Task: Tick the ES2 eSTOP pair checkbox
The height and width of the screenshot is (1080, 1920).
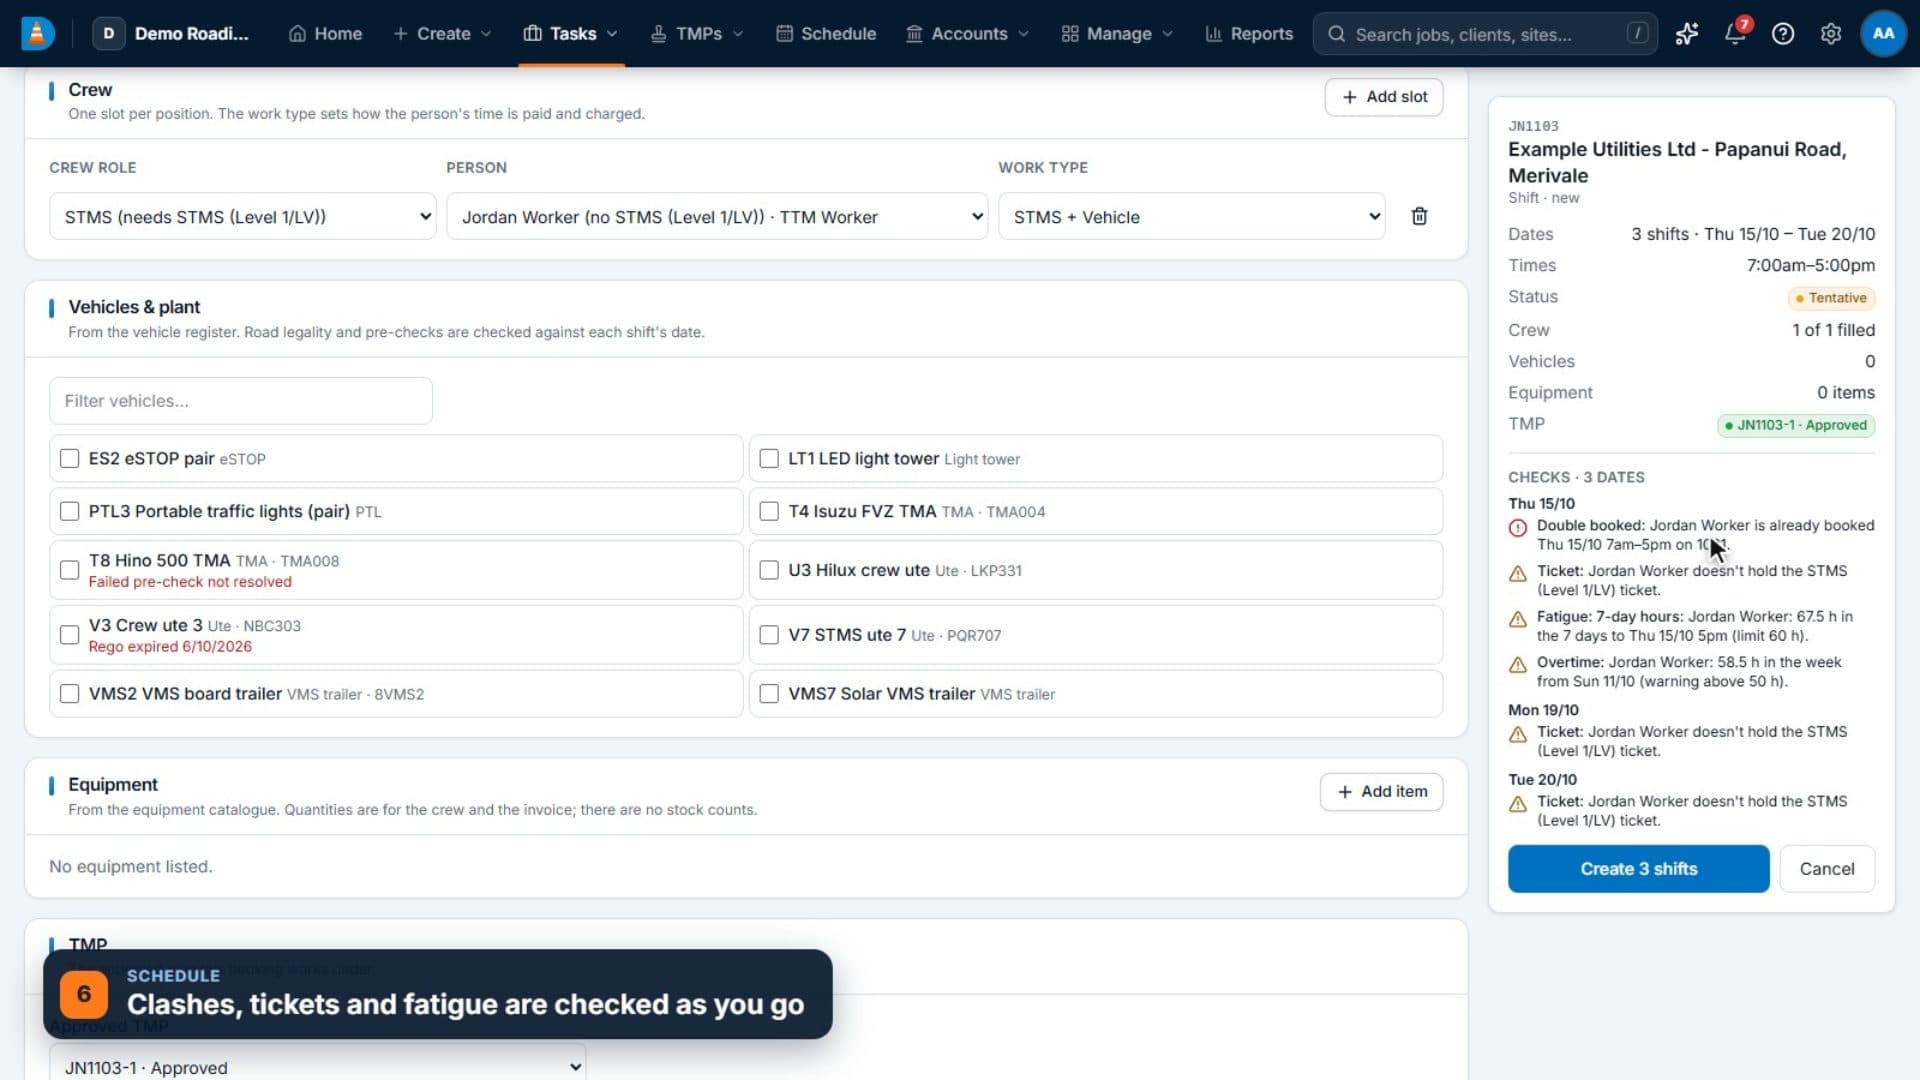Action: coord(69,458)
